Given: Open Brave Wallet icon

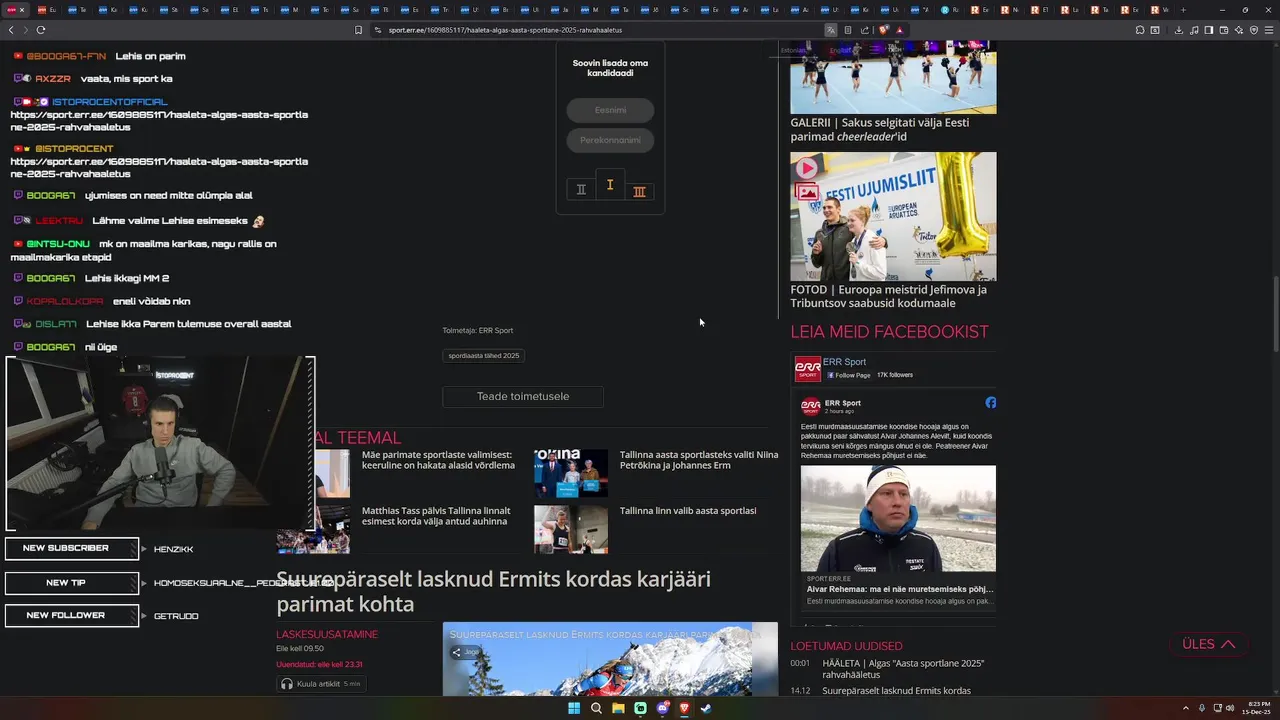Looking at the screenshot, I should (x=1224, y=30).
